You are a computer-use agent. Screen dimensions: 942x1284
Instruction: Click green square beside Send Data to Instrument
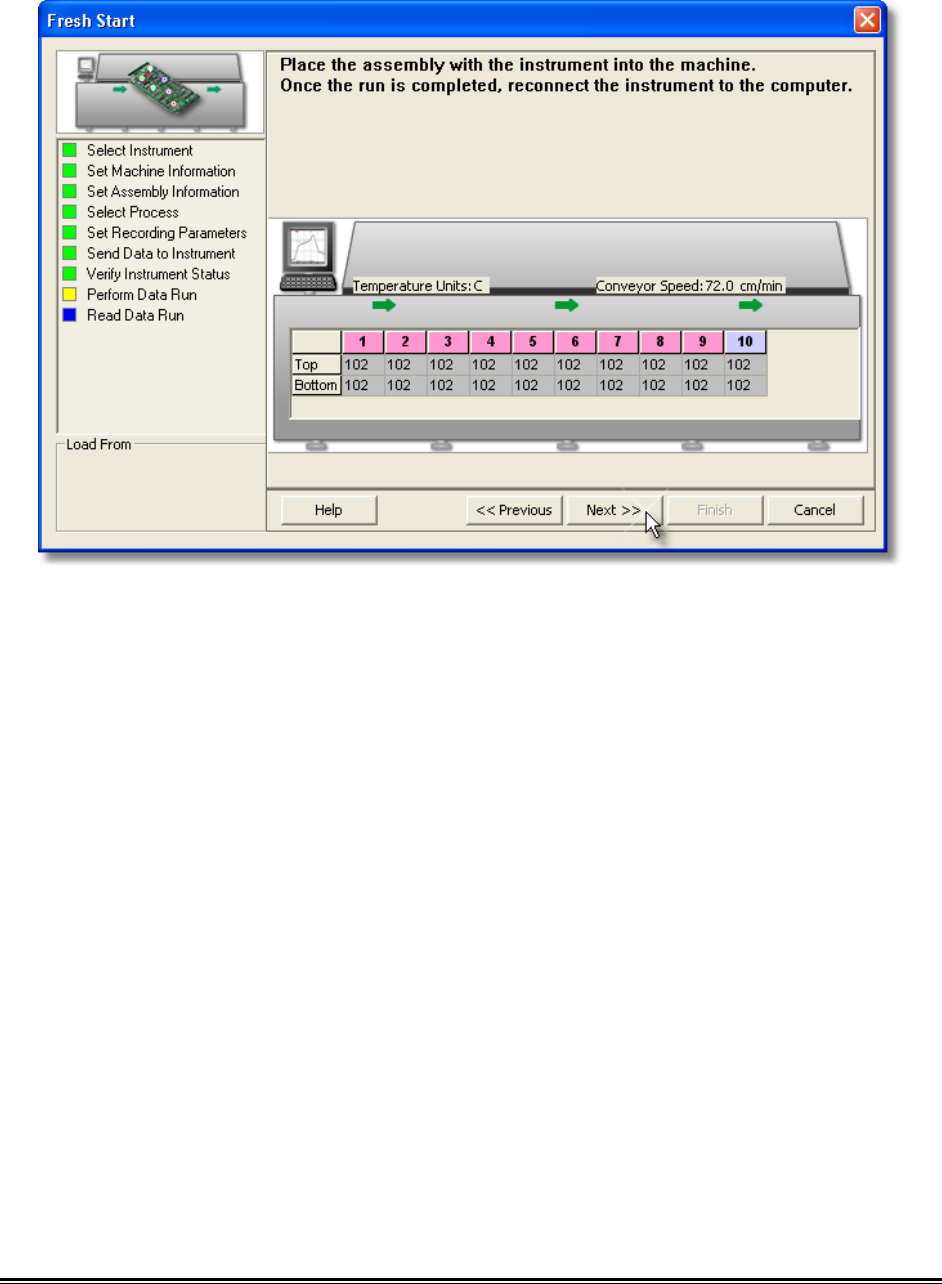click(x=69, y=253)
